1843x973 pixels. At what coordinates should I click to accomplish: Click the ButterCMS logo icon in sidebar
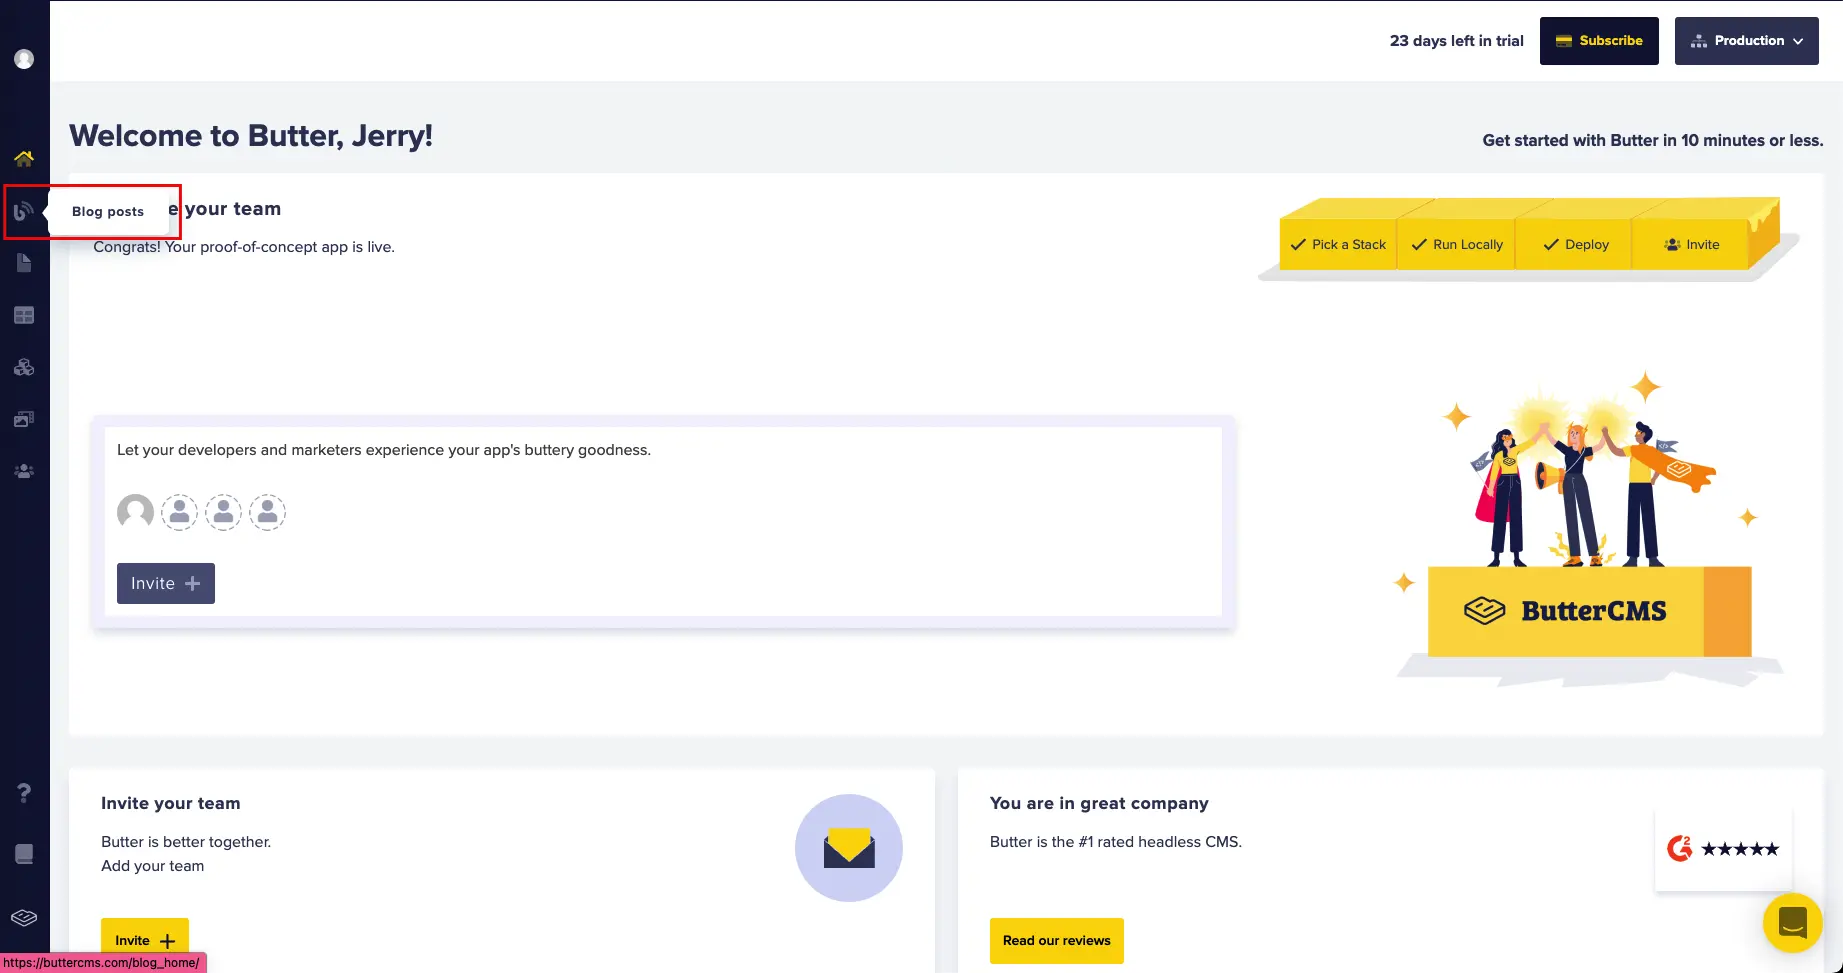coord(24,917)
